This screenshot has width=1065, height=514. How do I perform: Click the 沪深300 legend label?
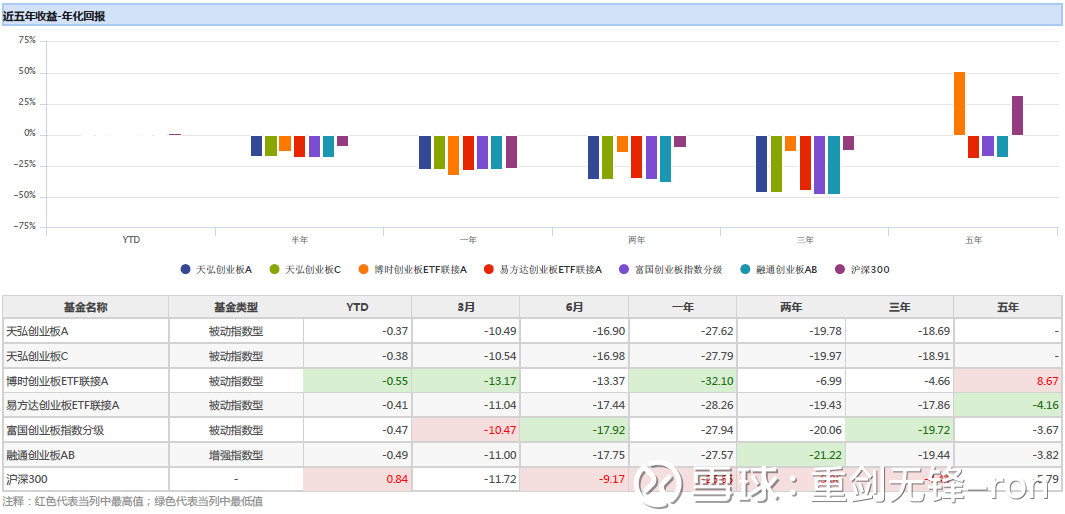(x=870, y=270)
